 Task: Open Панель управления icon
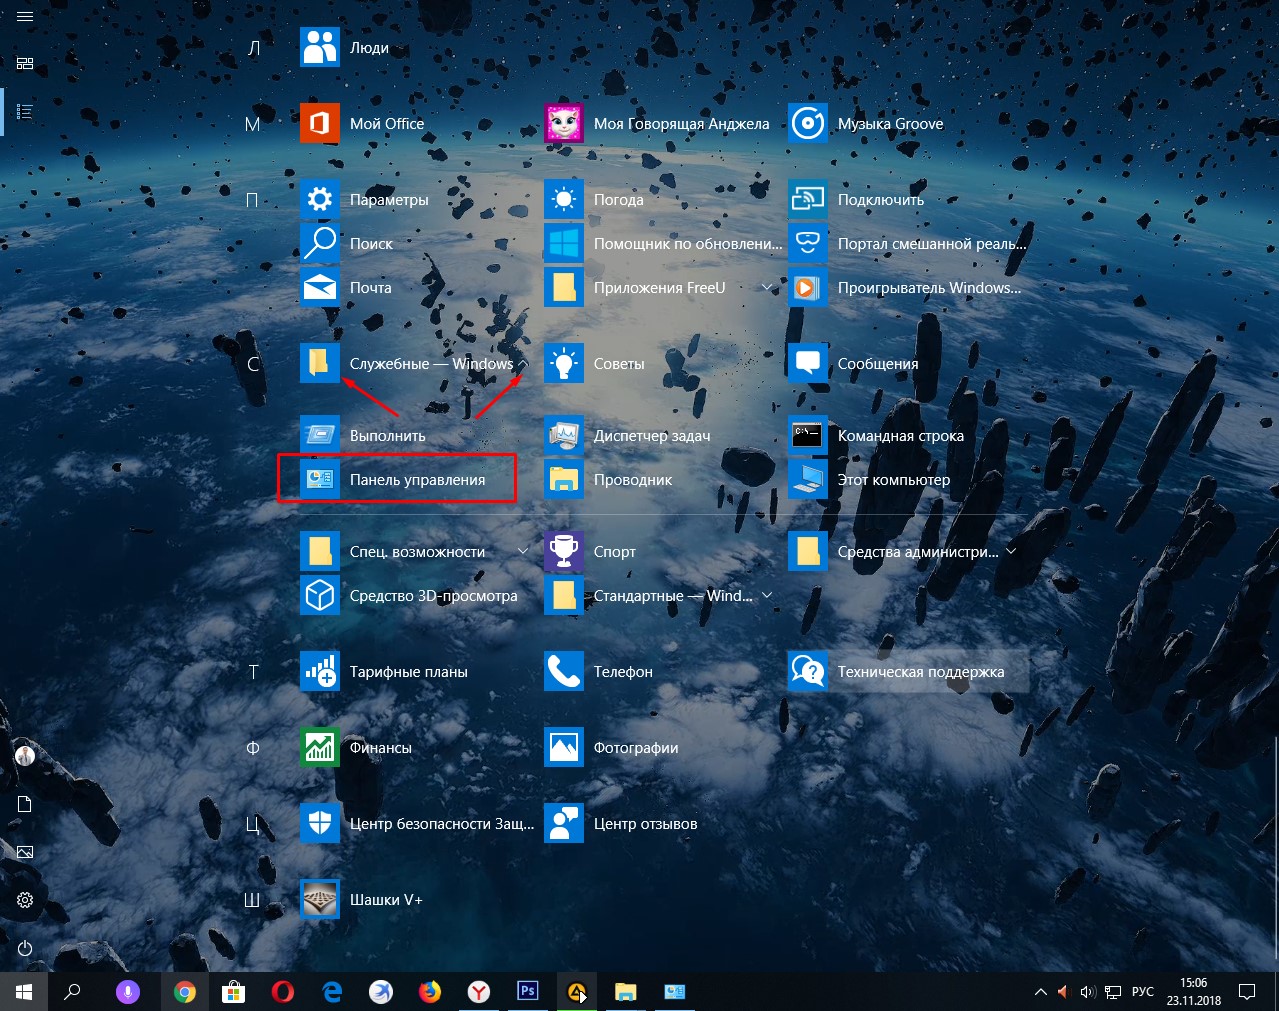click(320, 479)
